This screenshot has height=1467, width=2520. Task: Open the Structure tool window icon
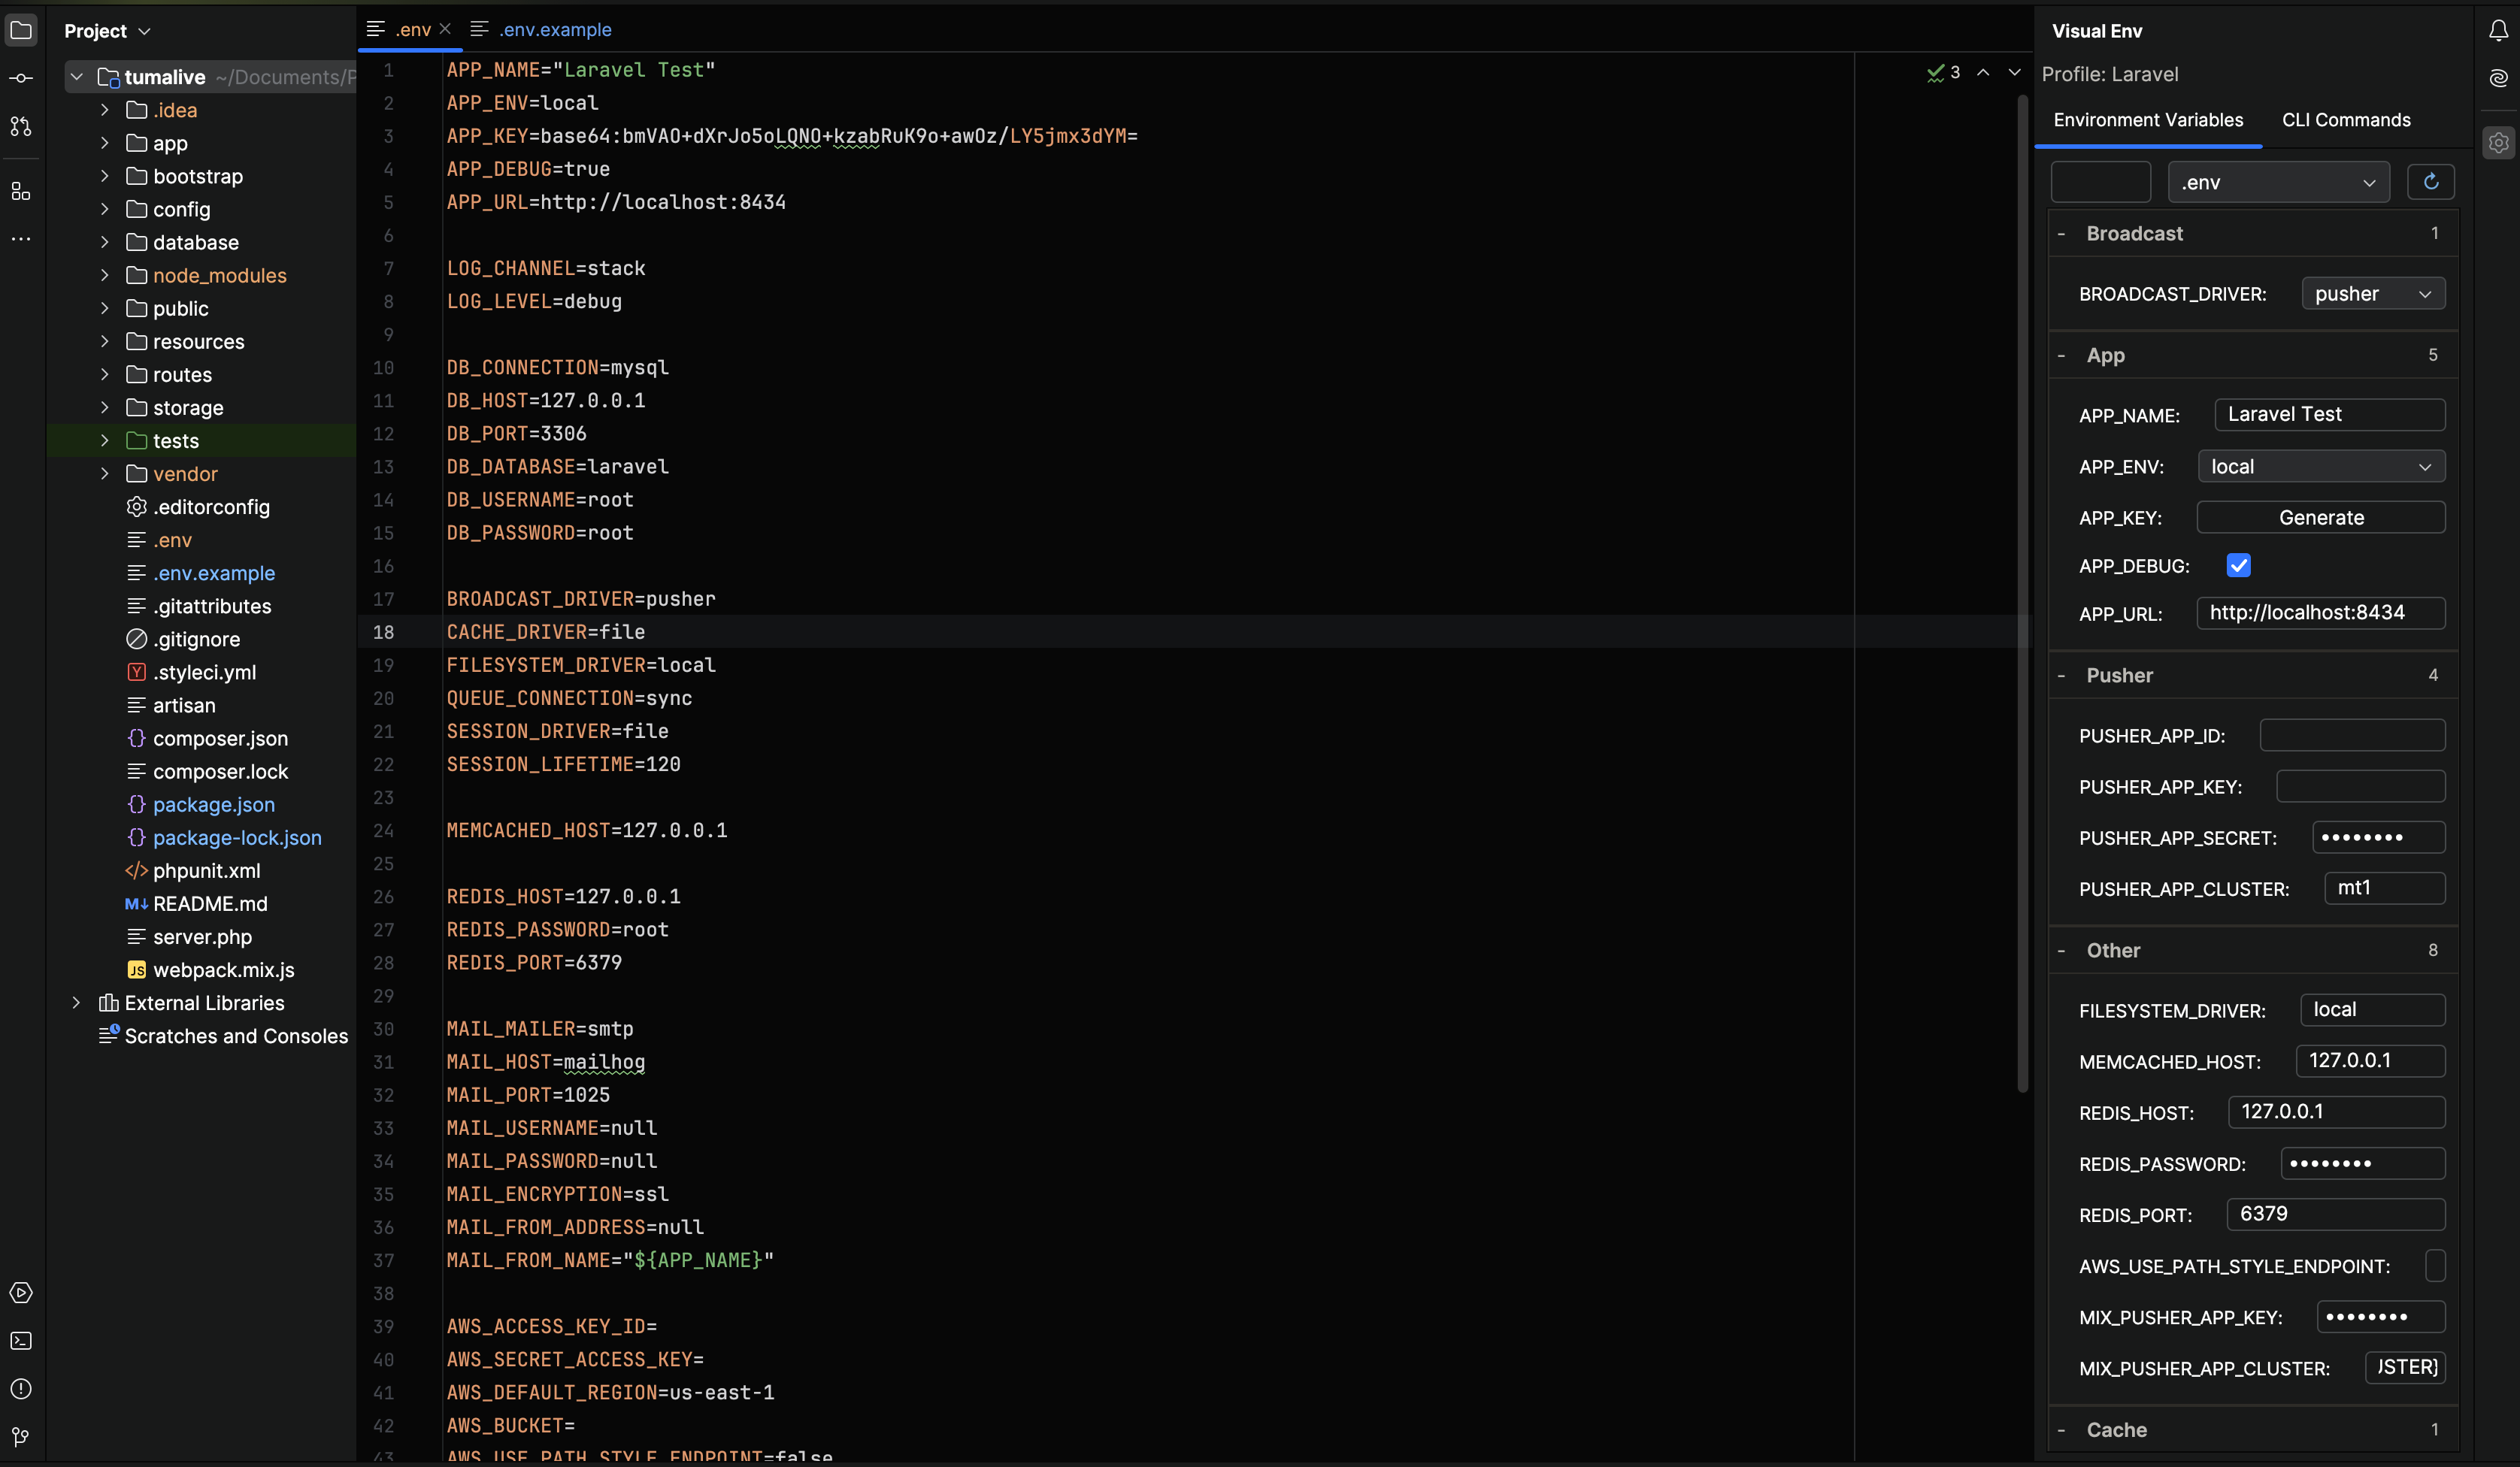pos(21,191)
